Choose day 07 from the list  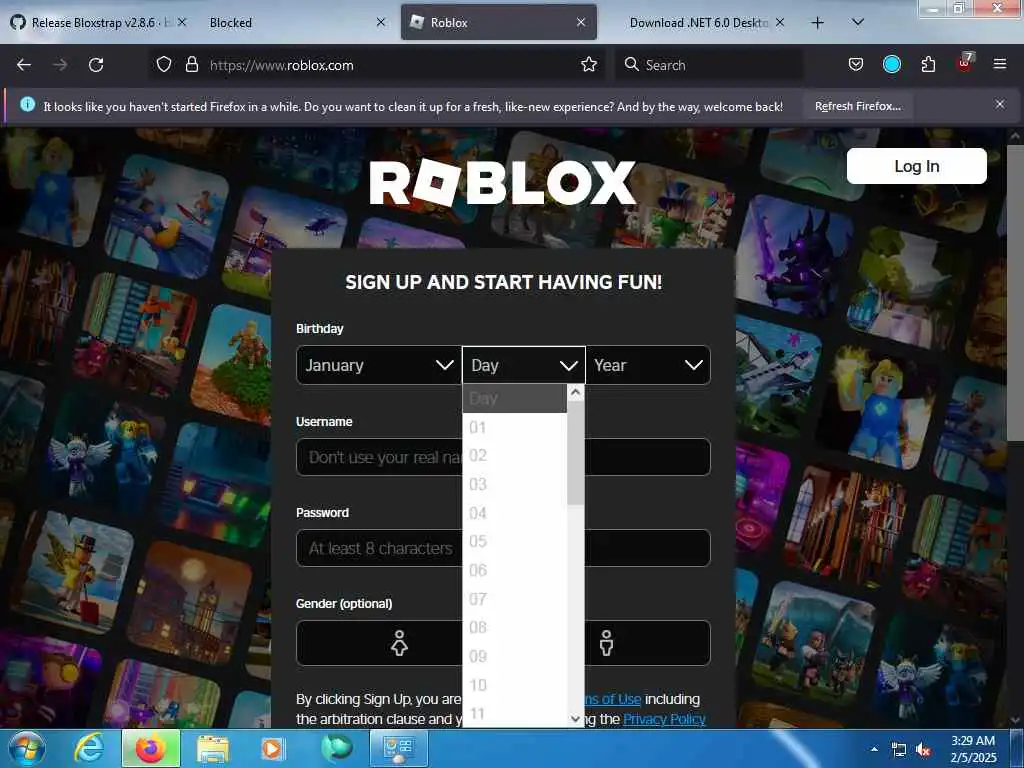click(514, 599)
